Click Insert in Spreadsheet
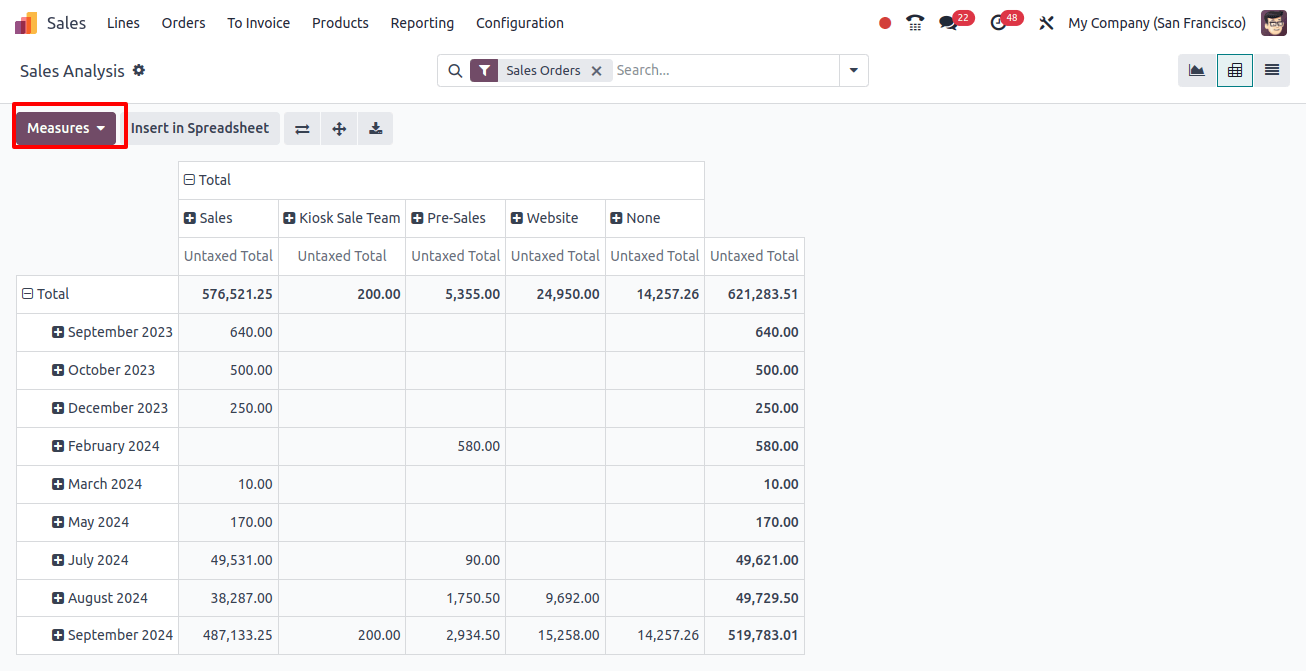Screen dimensions: 1306x672 [200, 128]
